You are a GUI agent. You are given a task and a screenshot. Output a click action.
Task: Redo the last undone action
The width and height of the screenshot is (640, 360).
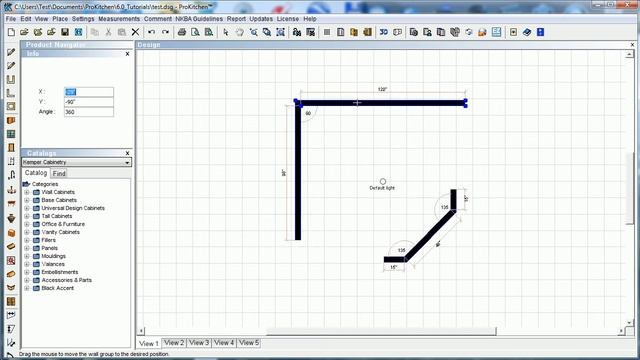click(x=165, y=32)
